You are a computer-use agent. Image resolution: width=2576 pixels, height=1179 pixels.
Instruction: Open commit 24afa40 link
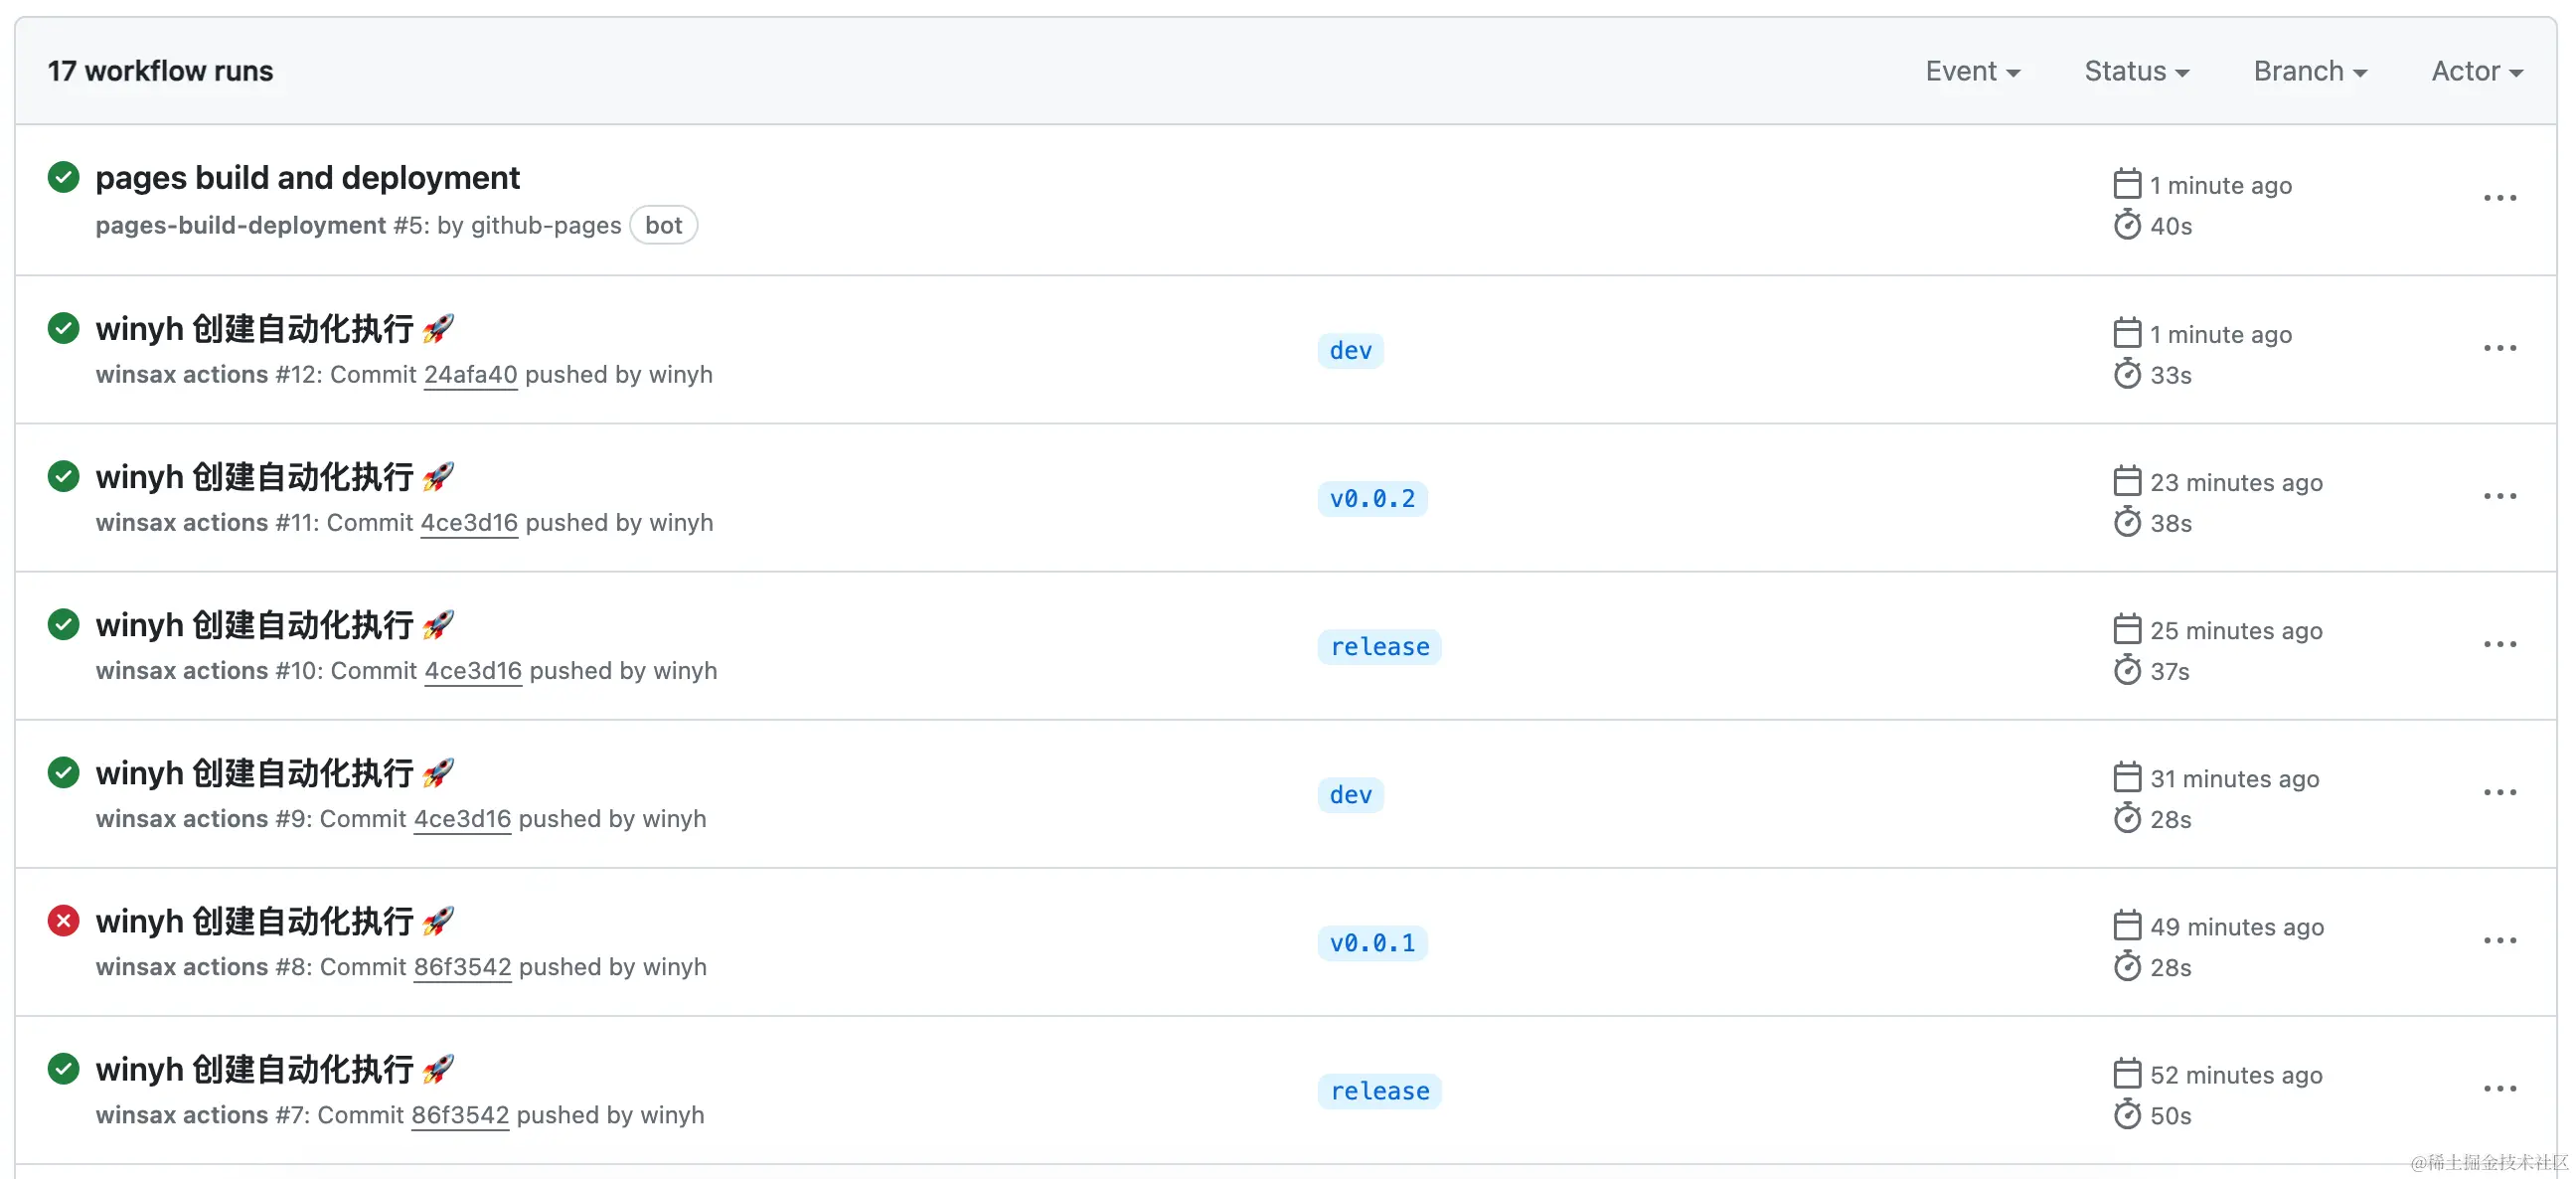470,374
